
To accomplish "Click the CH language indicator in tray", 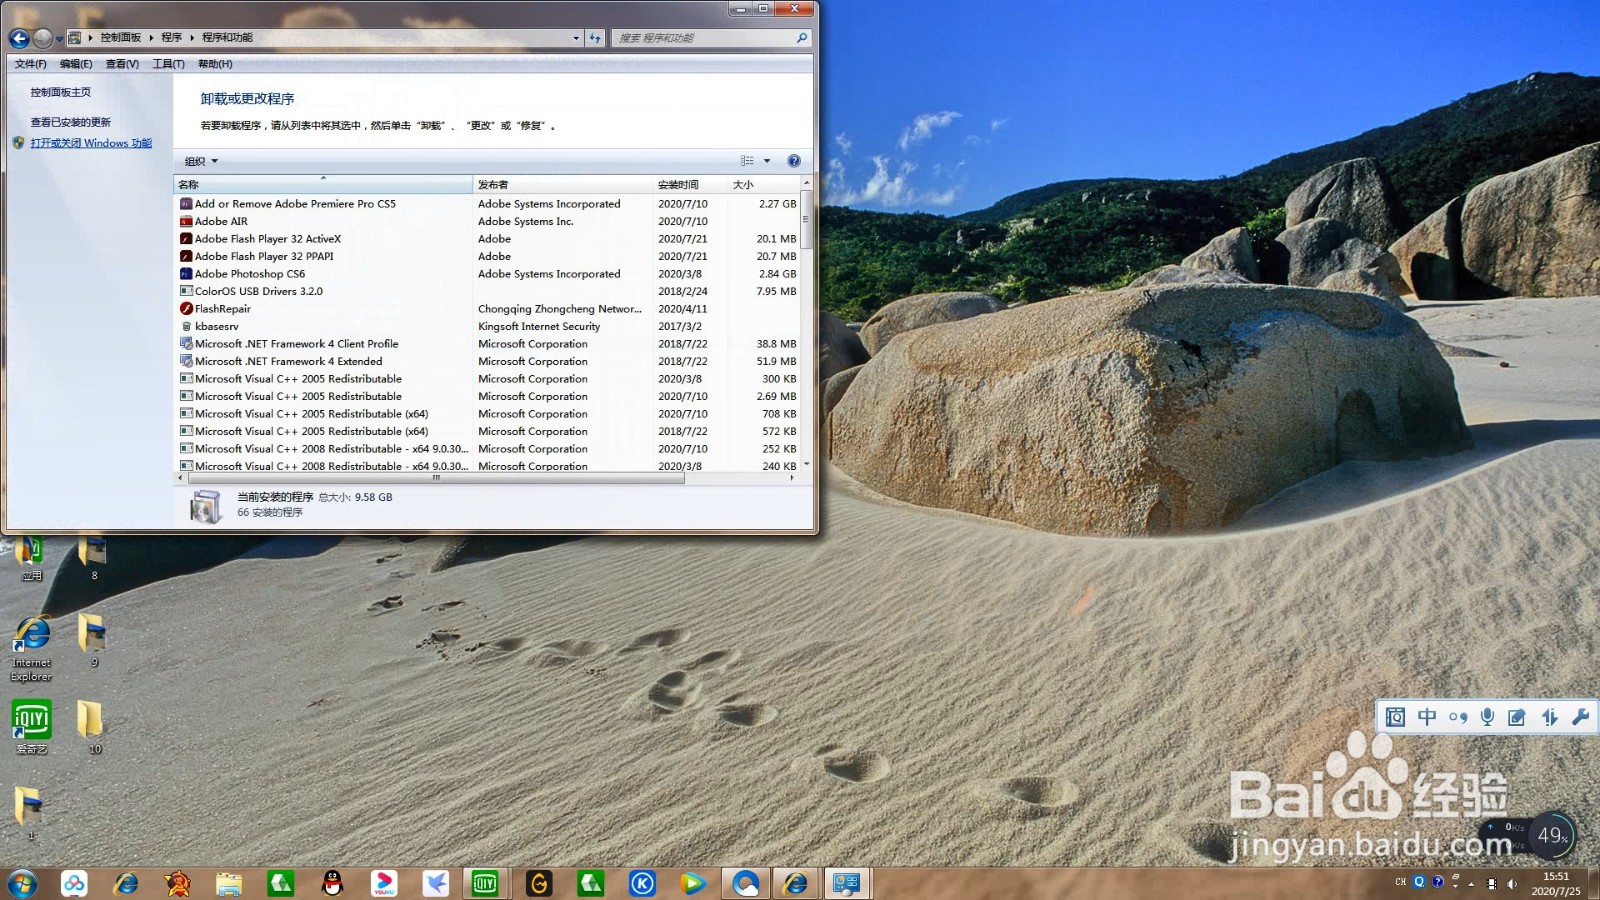I will [x=1400, y=882].
